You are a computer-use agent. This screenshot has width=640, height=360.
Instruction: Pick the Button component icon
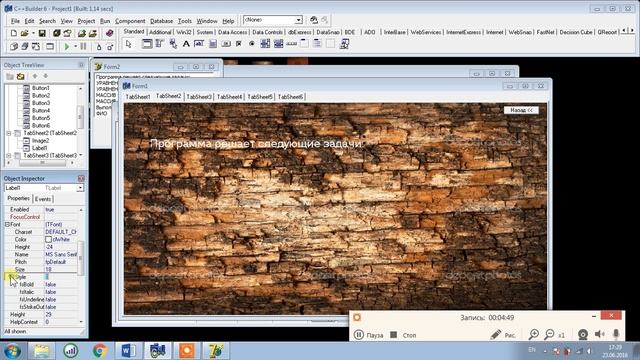pos(226,44)
